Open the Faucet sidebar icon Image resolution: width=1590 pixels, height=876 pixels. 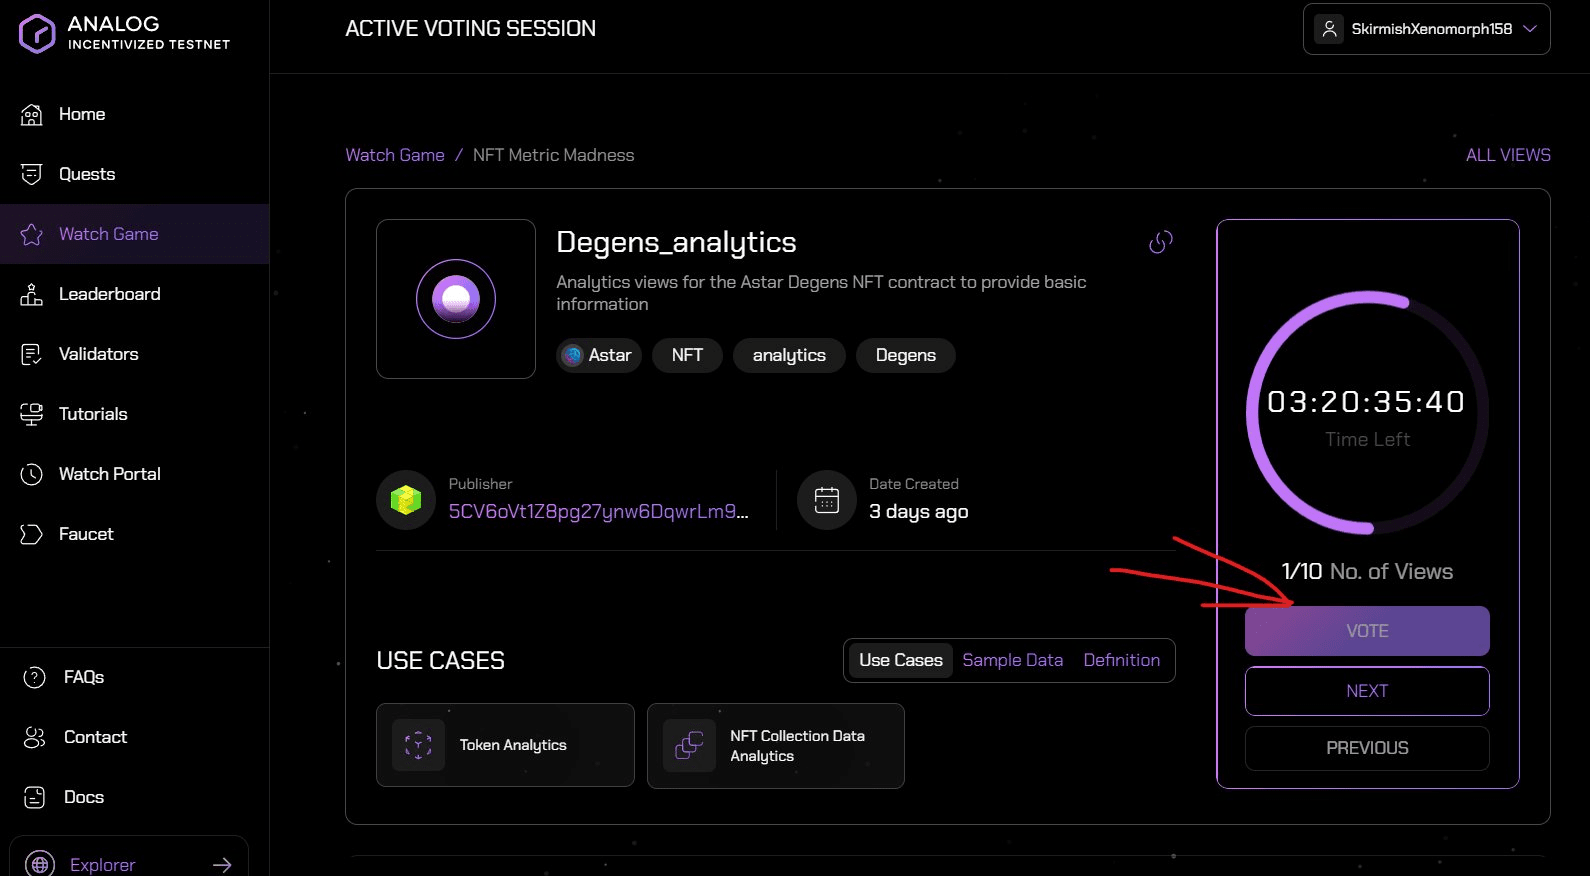(x=32, y=535)
